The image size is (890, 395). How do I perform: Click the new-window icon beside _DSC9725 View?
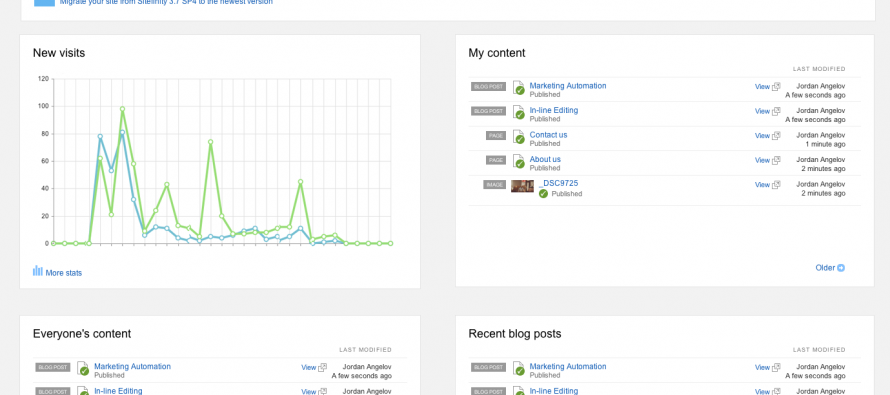[x=776, y=184]
